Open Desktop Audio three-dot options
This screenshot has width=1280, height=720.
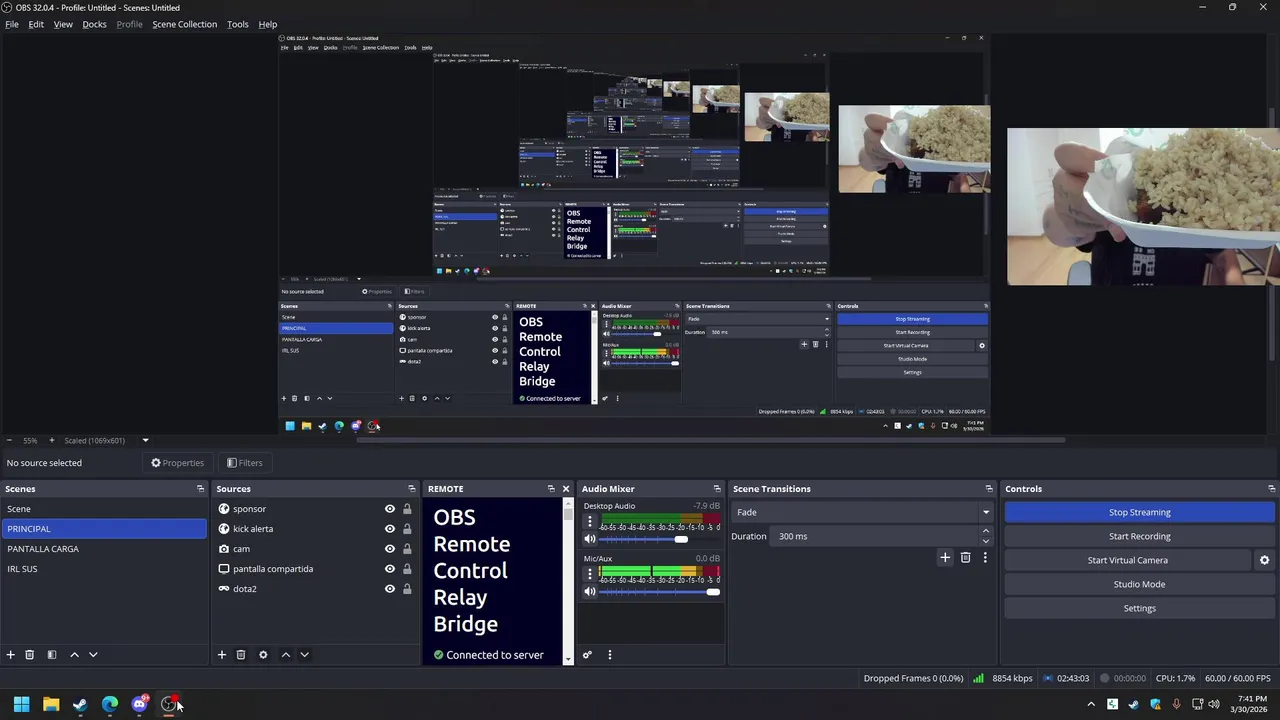(589, 522)
